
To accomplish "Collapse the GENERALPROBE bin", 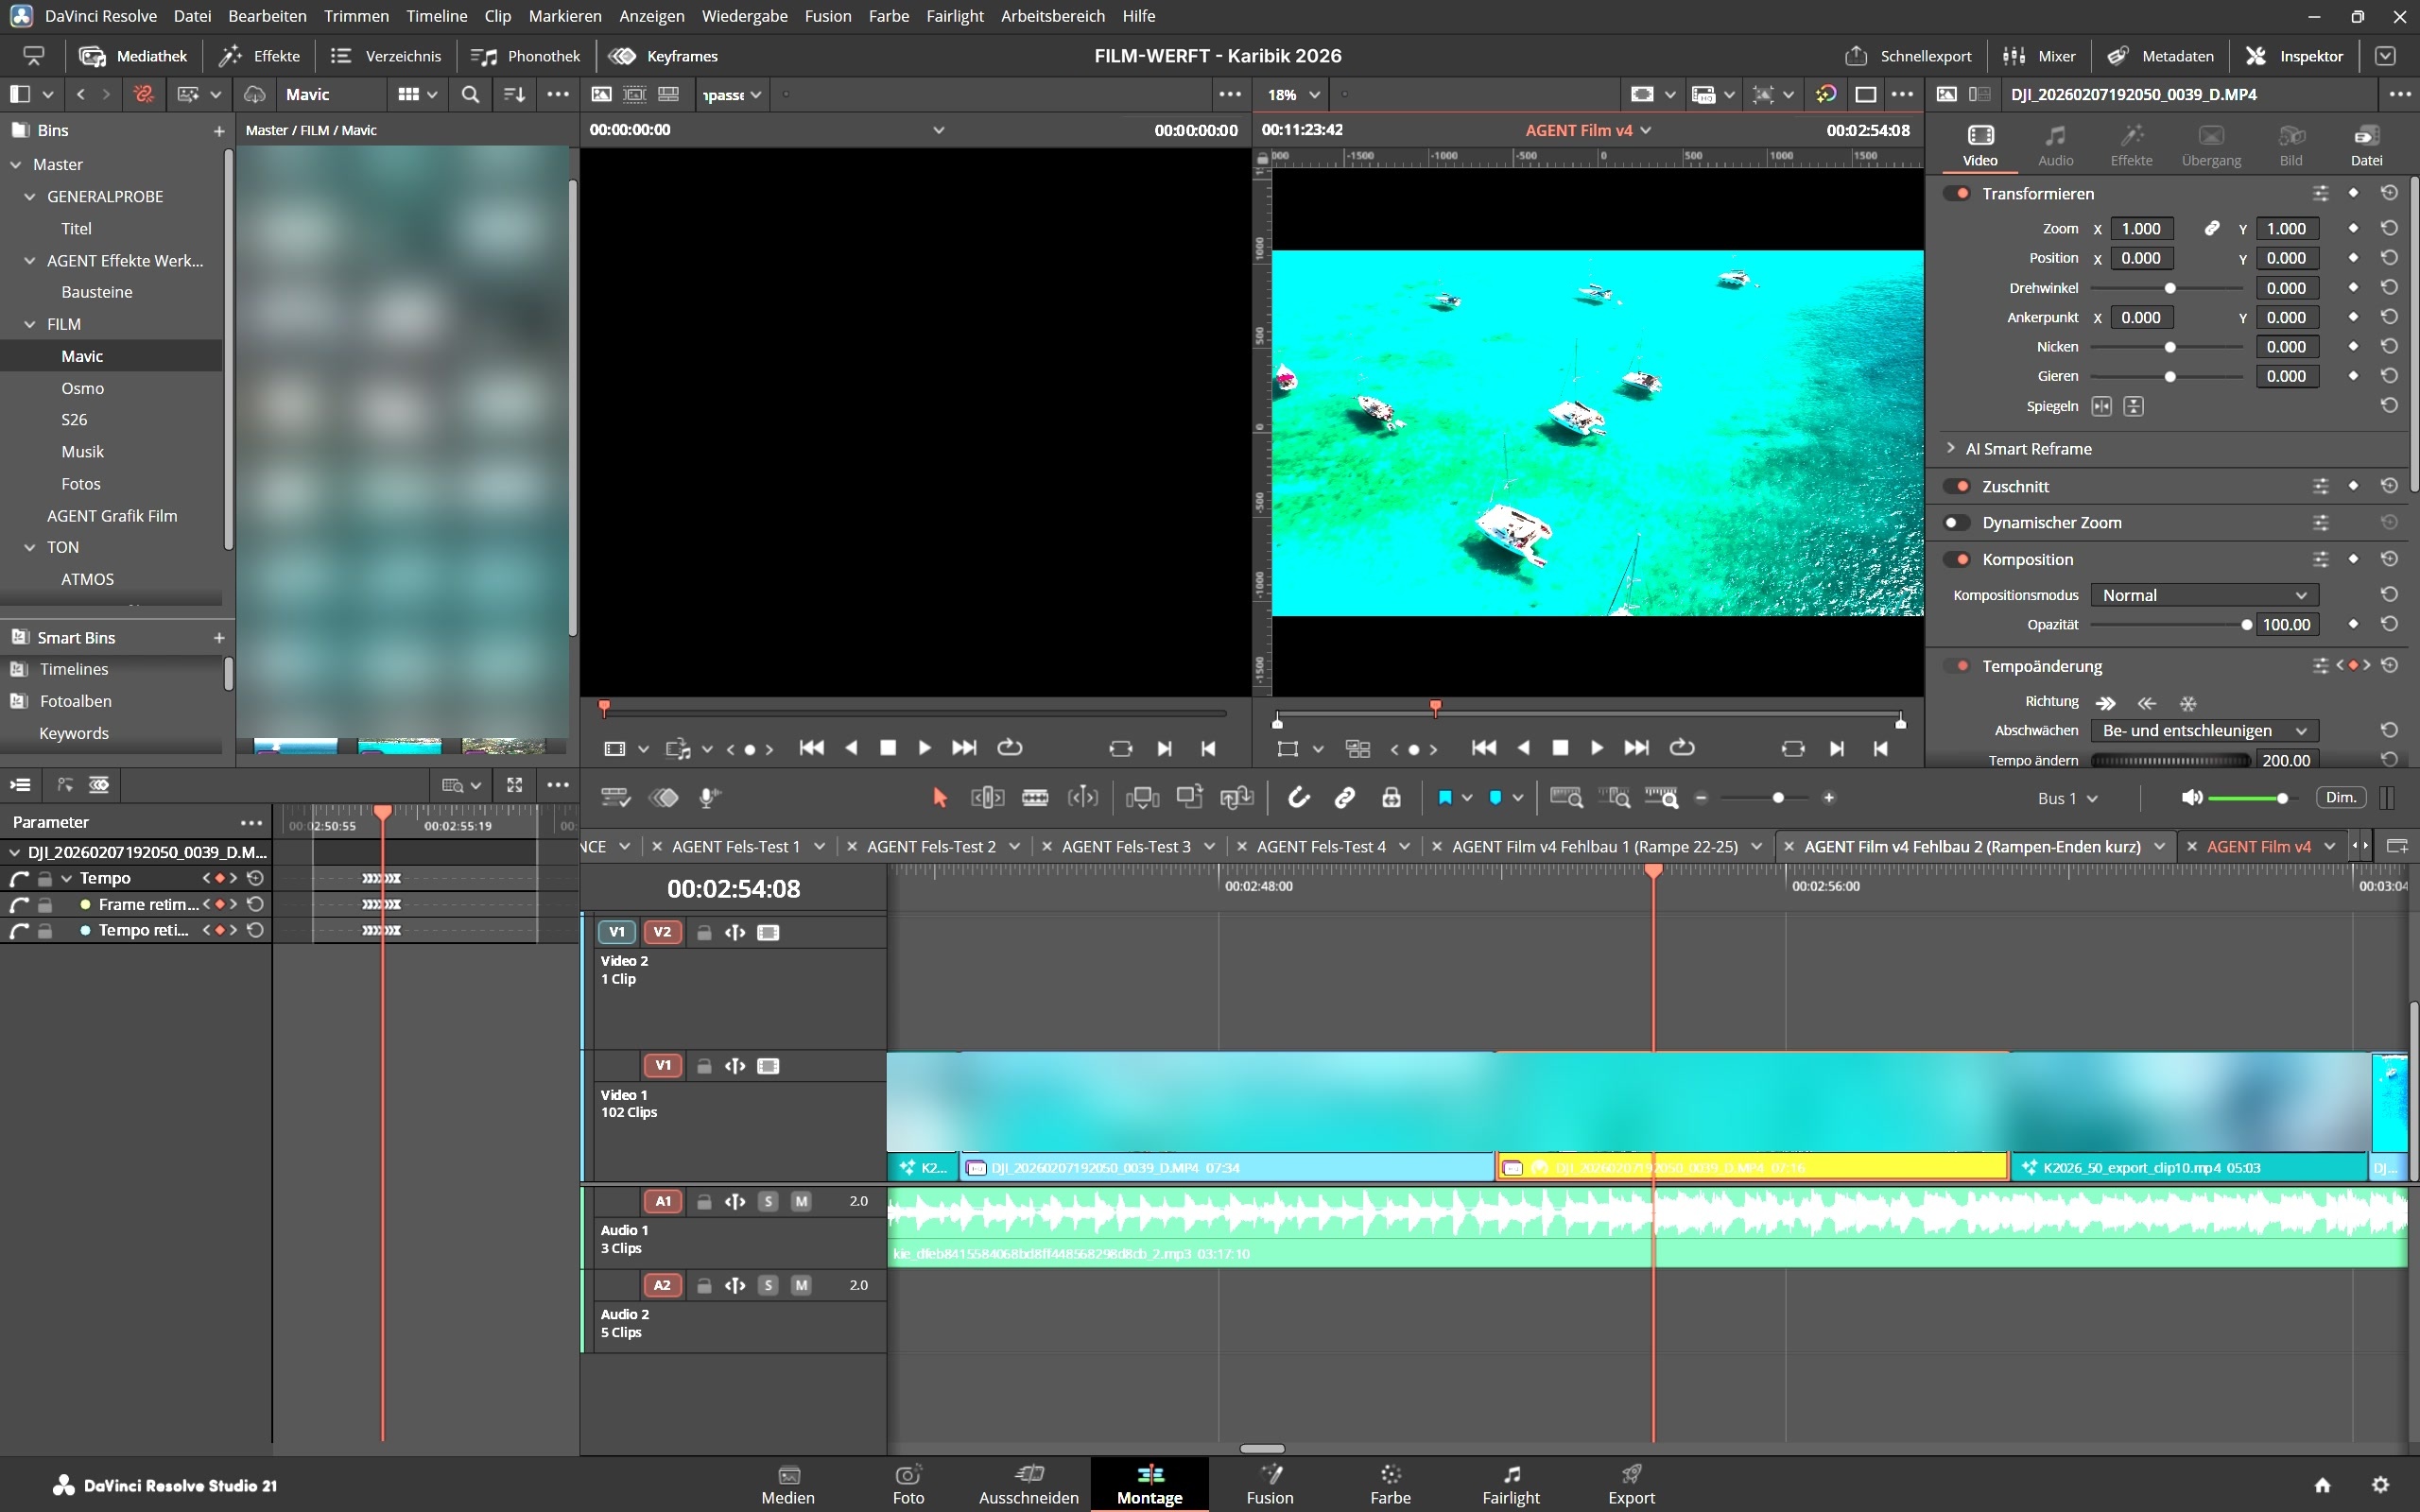I will pyautogui.click(x=30, y=197).
